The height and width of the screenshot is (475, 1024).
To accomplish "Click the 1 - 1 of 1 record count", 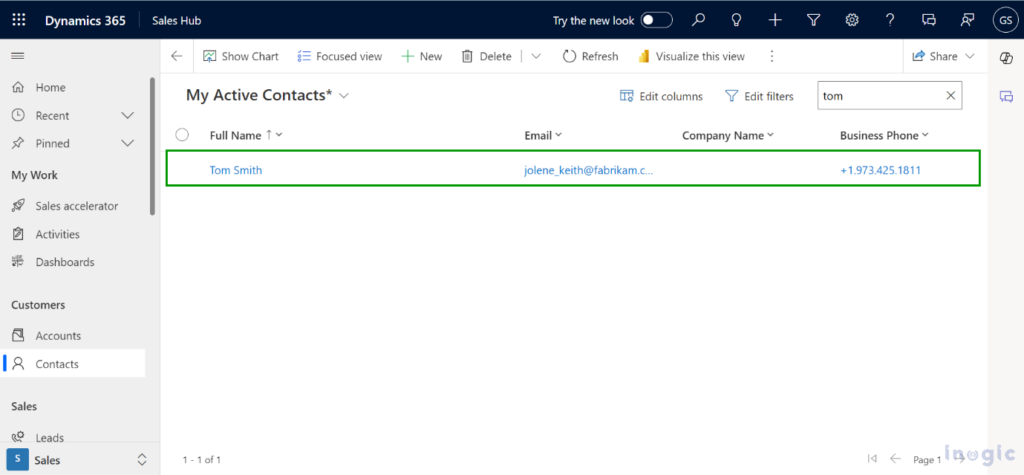I will tap(202, 460).
